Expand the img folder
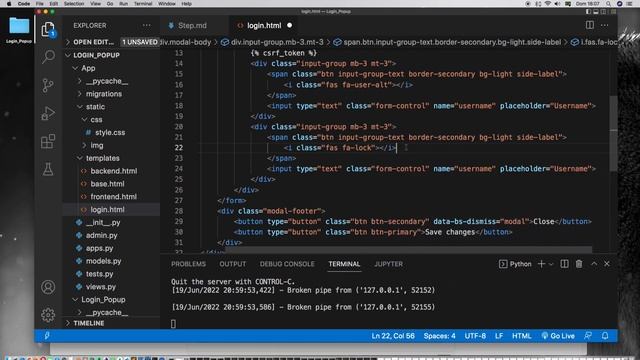Screen dimensions: 640x360 (x=97, y=145)
